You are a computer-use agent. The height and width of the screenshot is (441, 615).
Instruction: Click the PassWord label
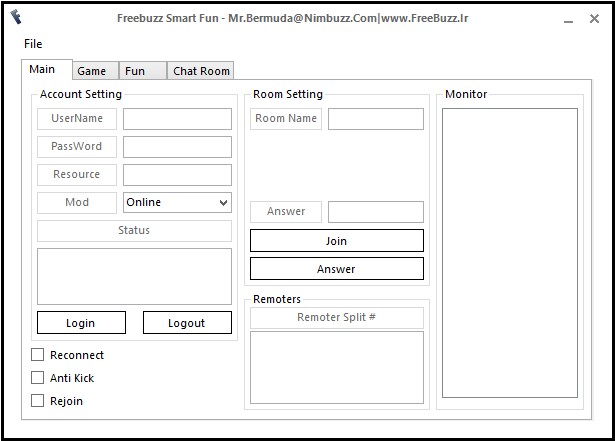click(x=77, y=147)
